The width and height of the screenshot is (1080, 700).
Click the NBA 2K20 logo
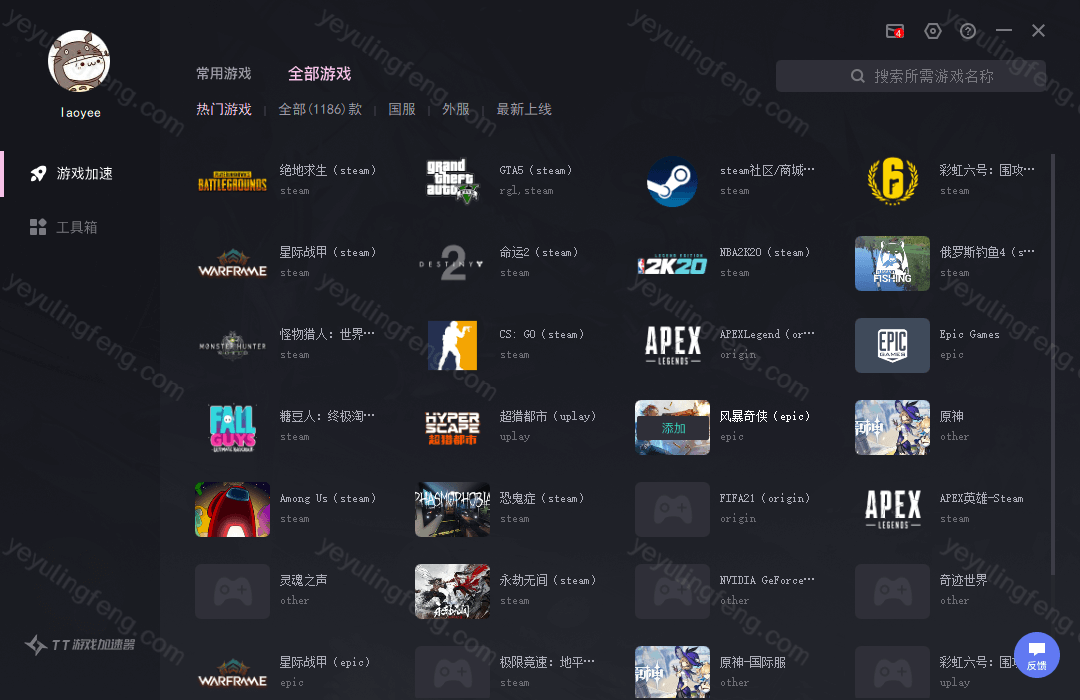click(672, 264)
